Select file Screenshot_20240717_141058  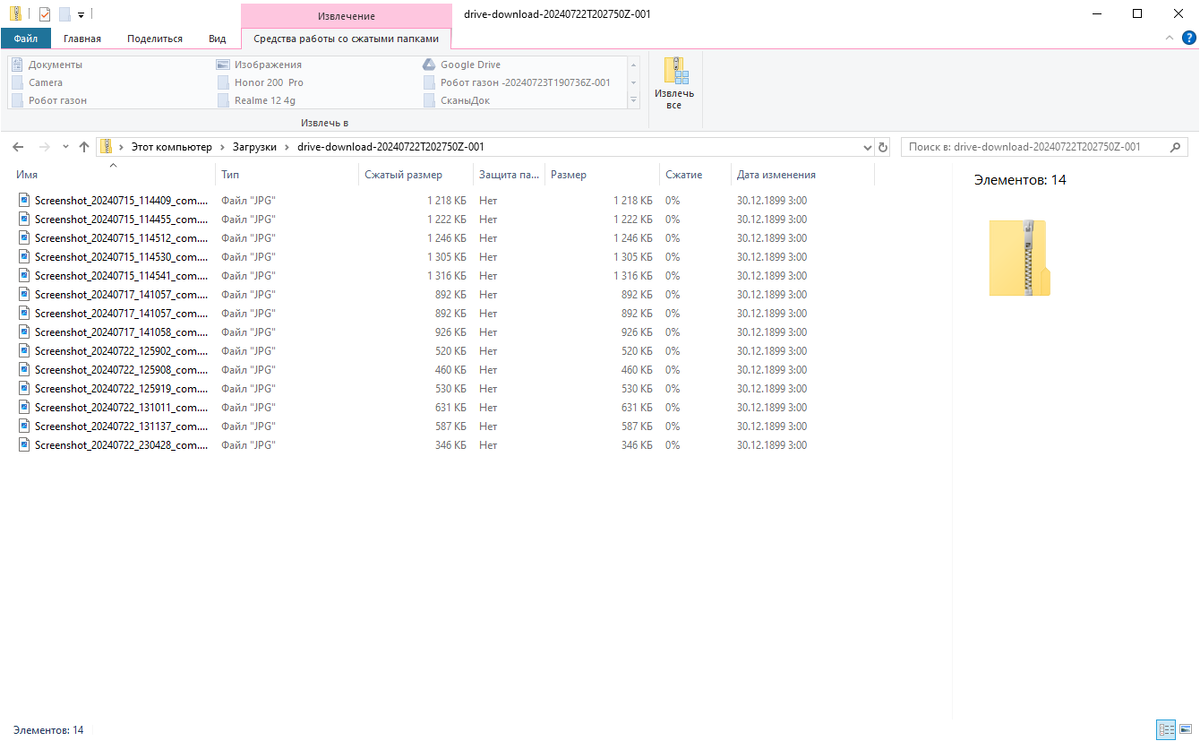click(121, 332)
